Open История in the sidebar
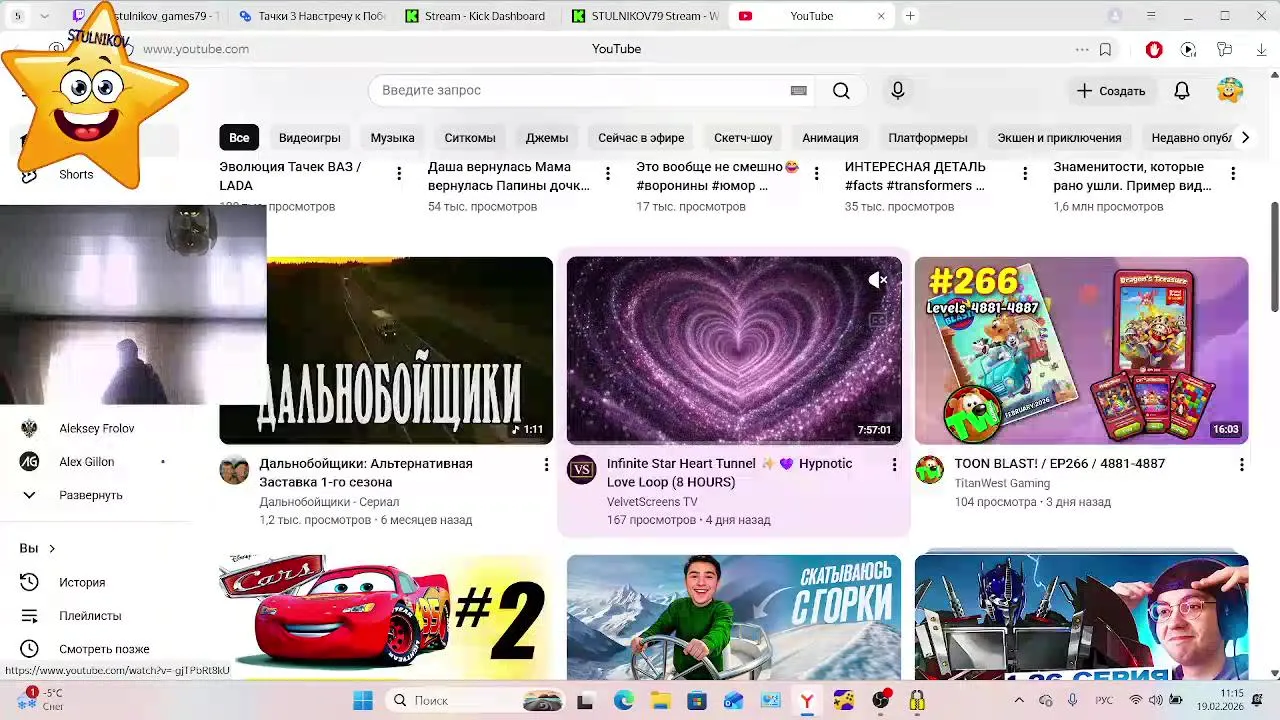 (80, 582)
